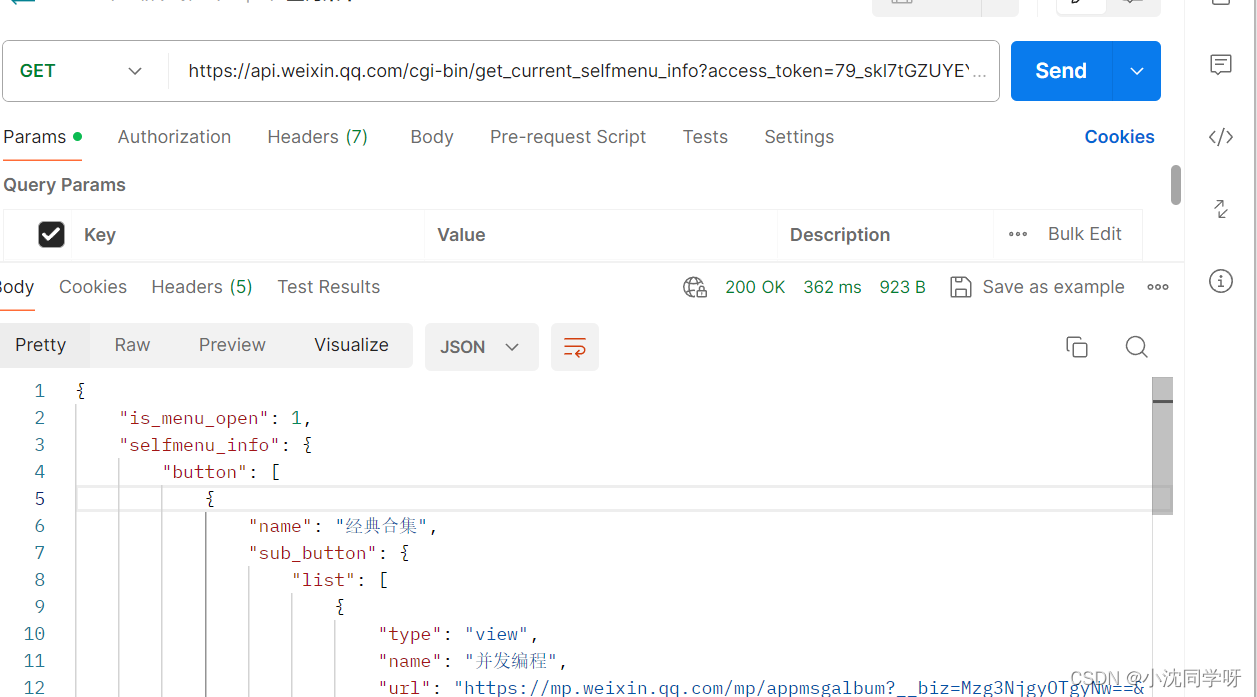Viewport: 1257px width, 697px height.
Task: Click Save as example
Action: (1053, 287)
